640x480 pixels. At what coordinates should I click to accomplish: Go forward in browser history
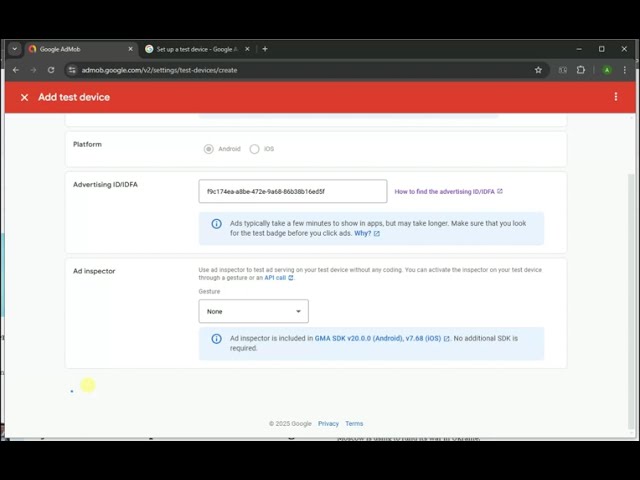pyautogui.click(x=33, y=70)
